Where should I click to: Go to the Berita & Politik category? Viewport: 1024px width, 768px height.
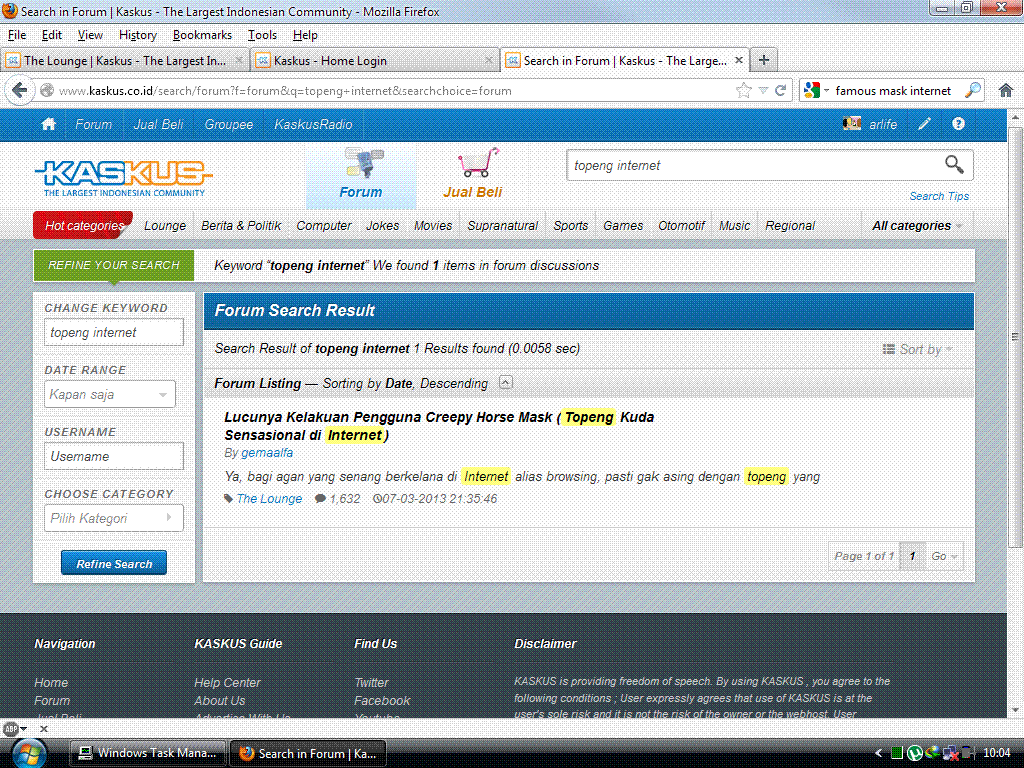click(x=241, y=226)
